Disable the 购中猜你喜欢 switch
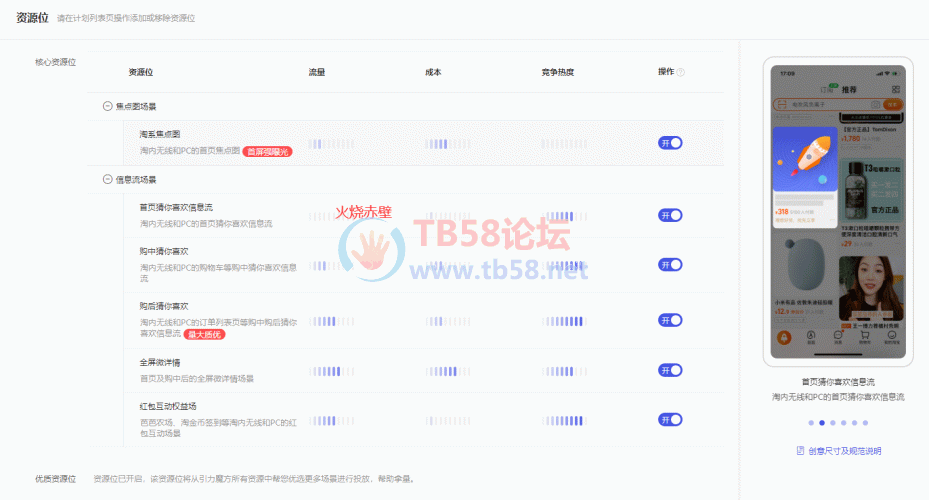The width and height of the screenshot is (929, 500). [x=670, y=264]
